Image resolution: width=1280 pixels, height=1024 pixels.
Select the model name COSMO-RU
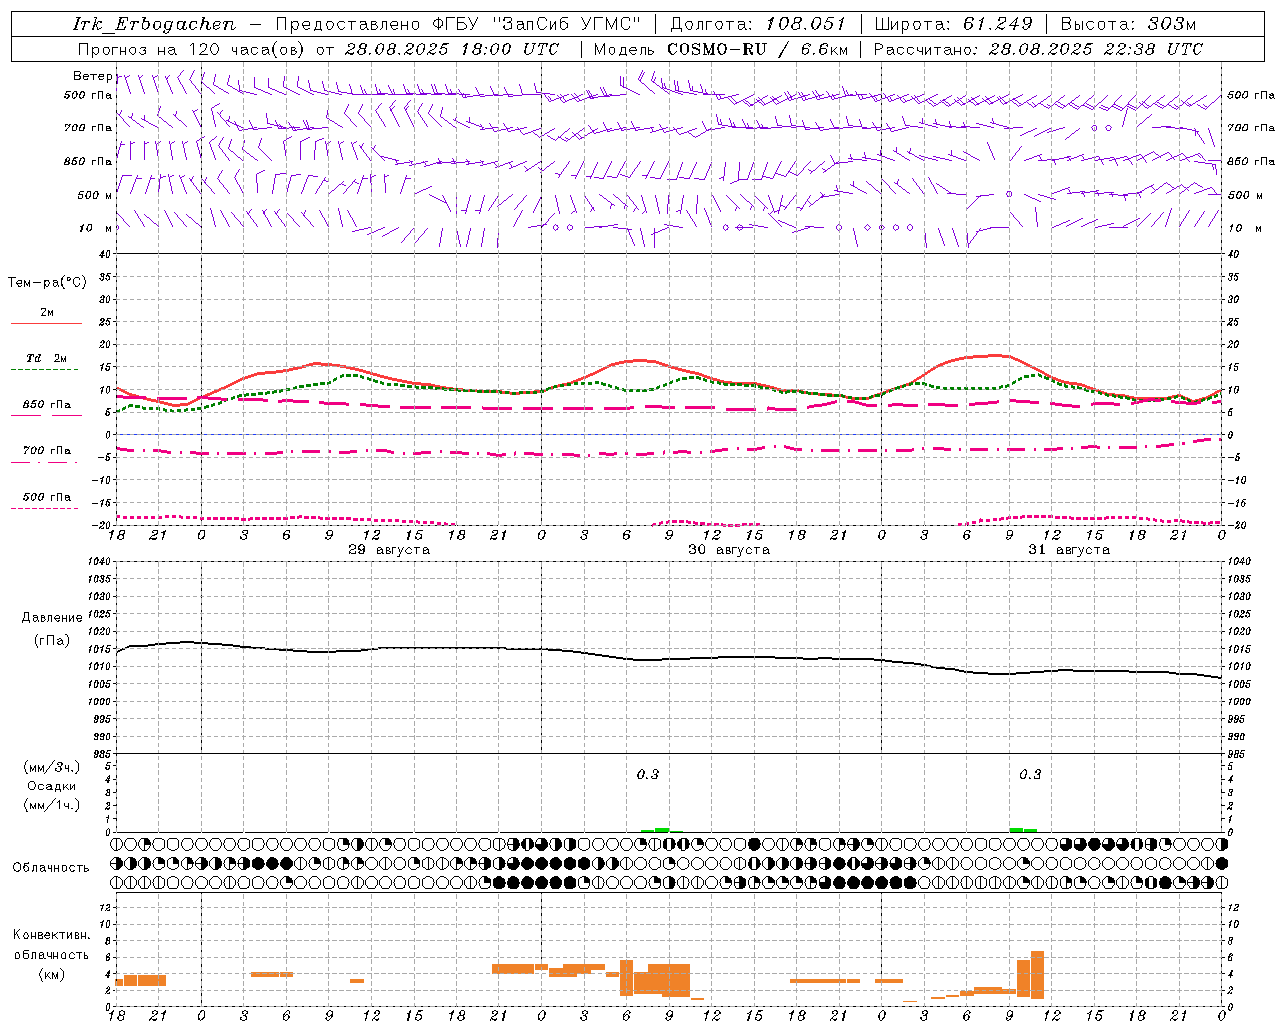click(717, 49)
